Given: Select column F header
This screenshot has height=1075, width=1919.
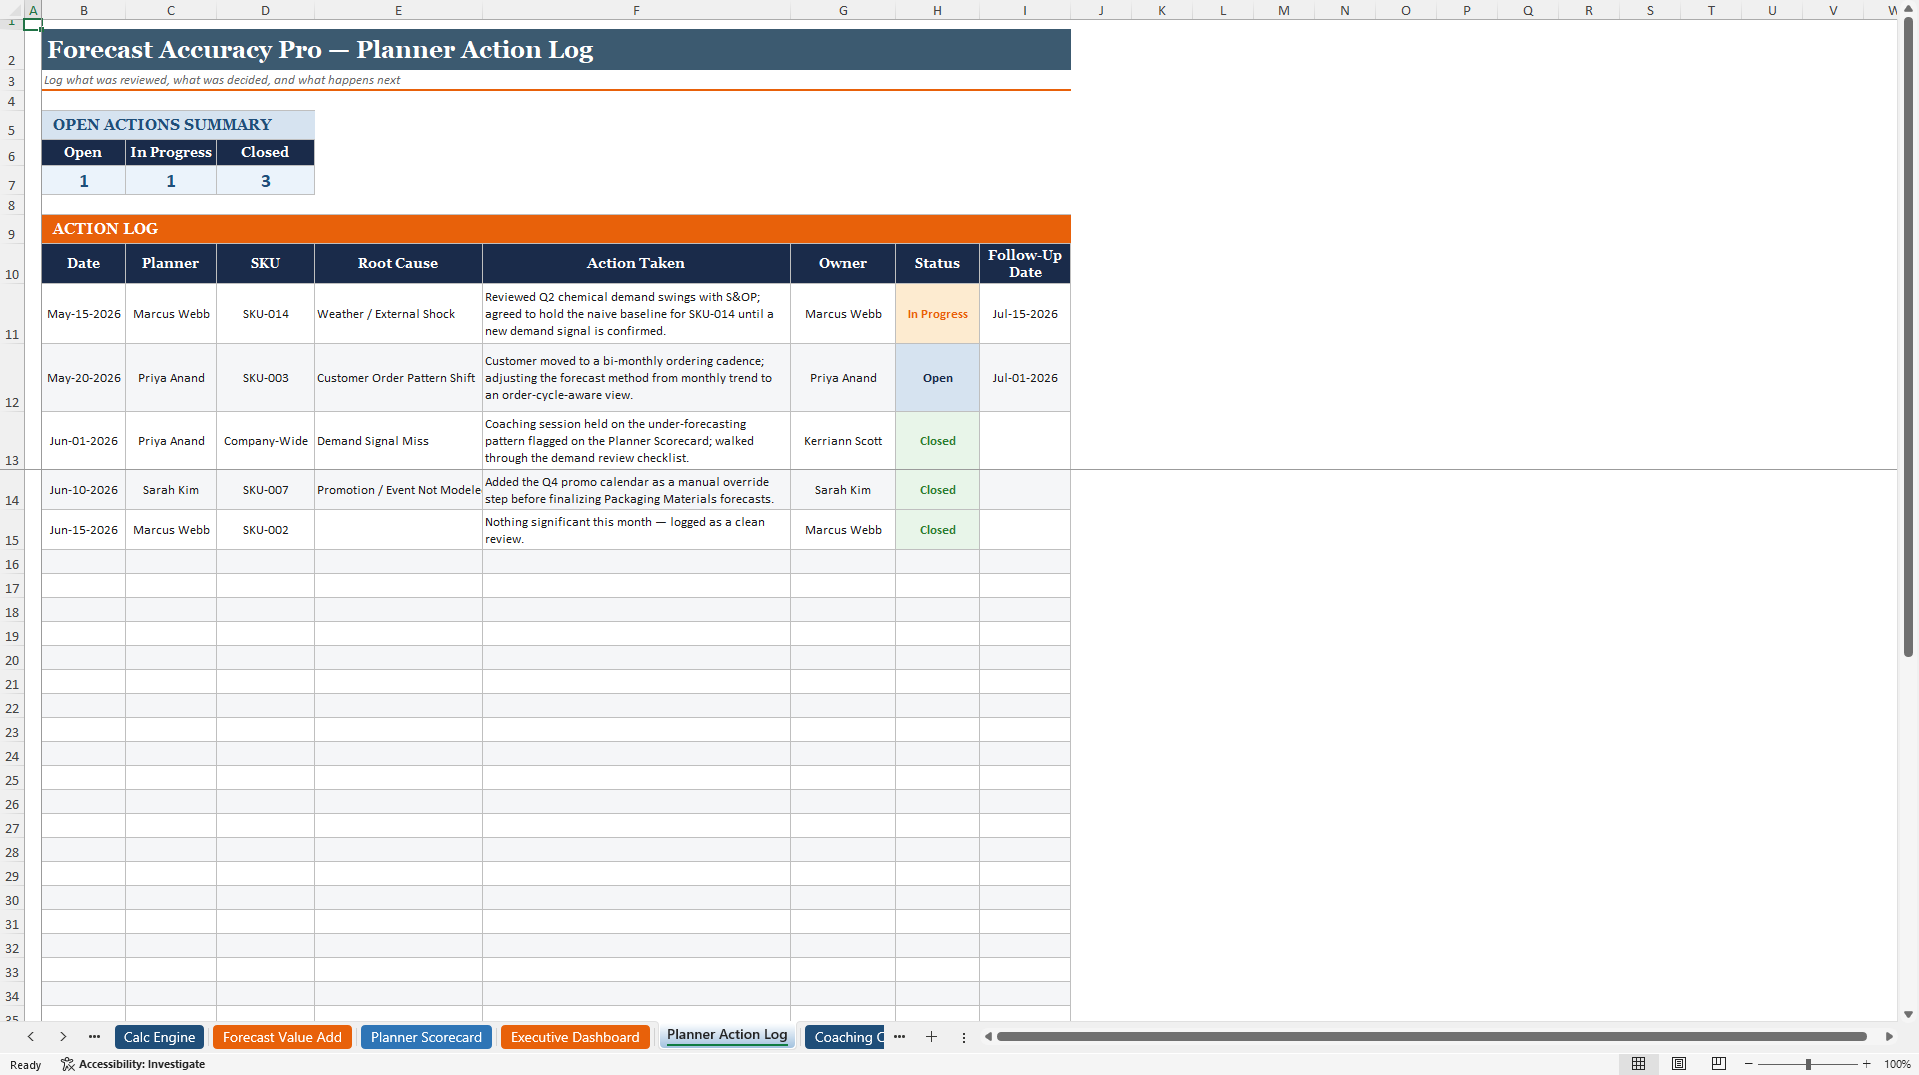Looking at the screenshot, I should [x=636, y=10].
